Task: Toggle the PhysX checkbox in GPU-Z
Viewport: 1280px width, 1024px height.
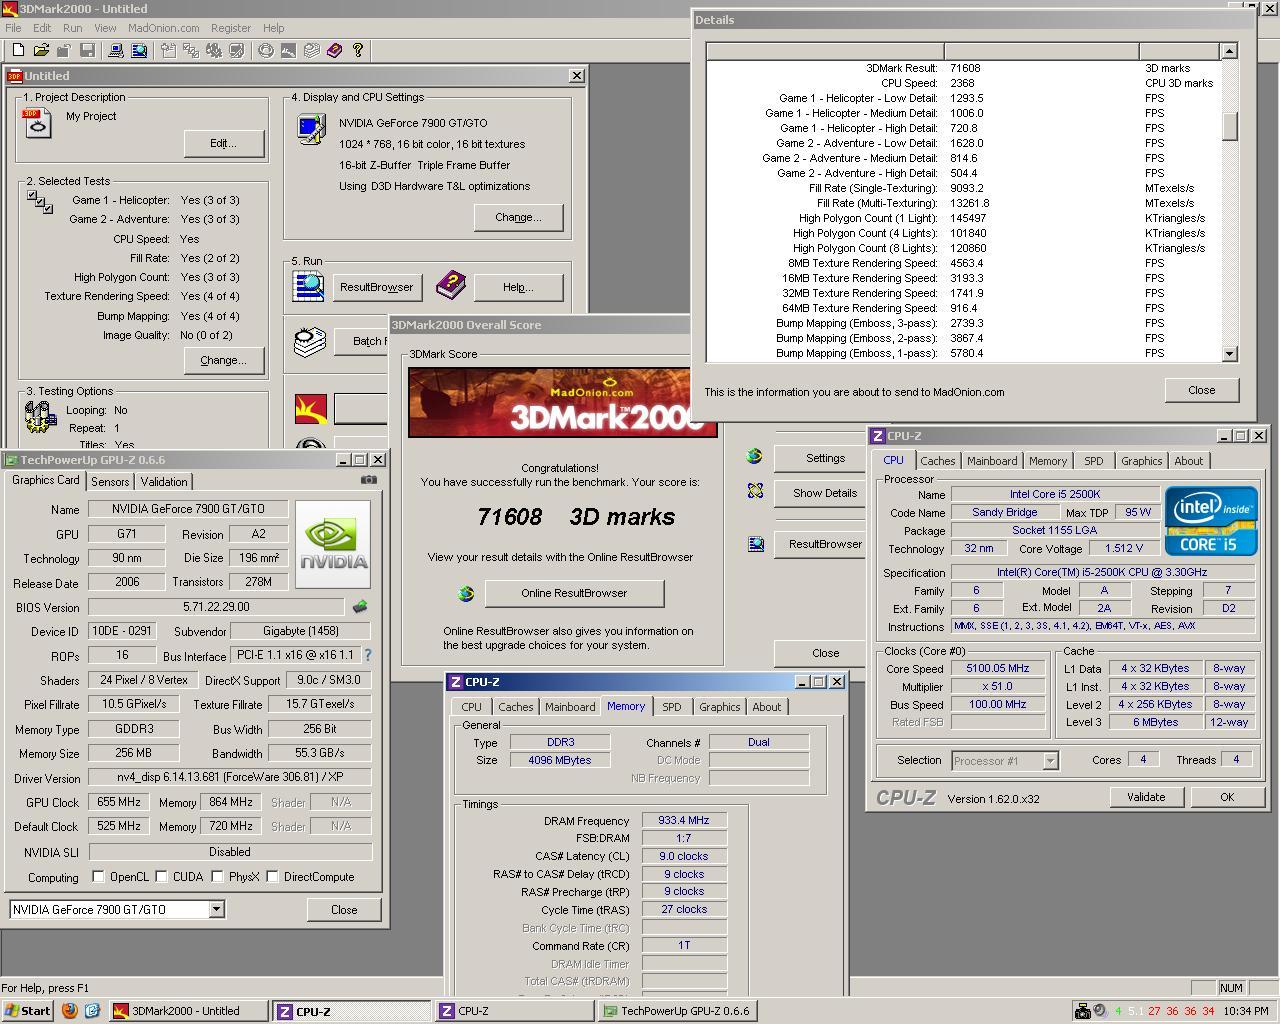Action: 217,877
